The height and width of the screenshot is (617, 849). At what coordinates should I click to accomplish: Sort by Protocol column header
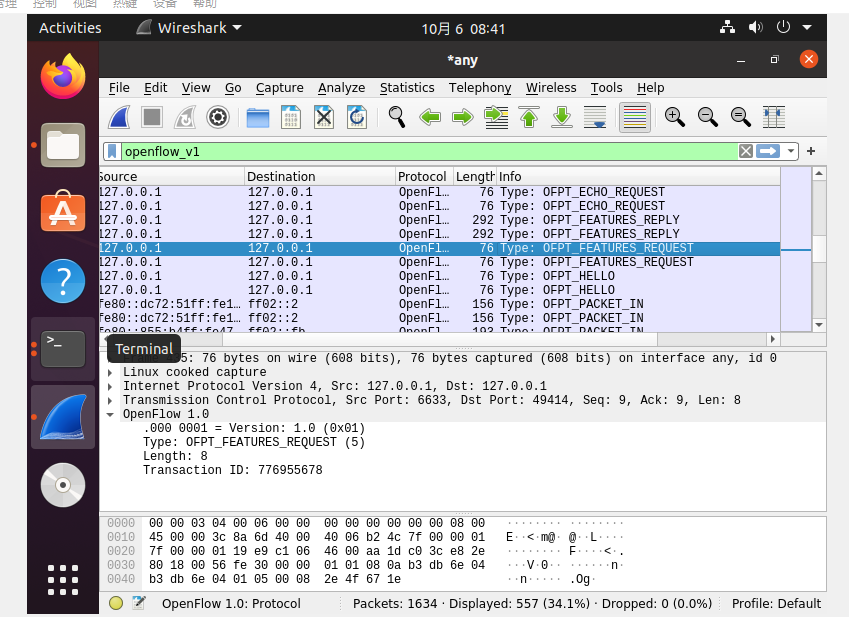[x=424, y=176]
